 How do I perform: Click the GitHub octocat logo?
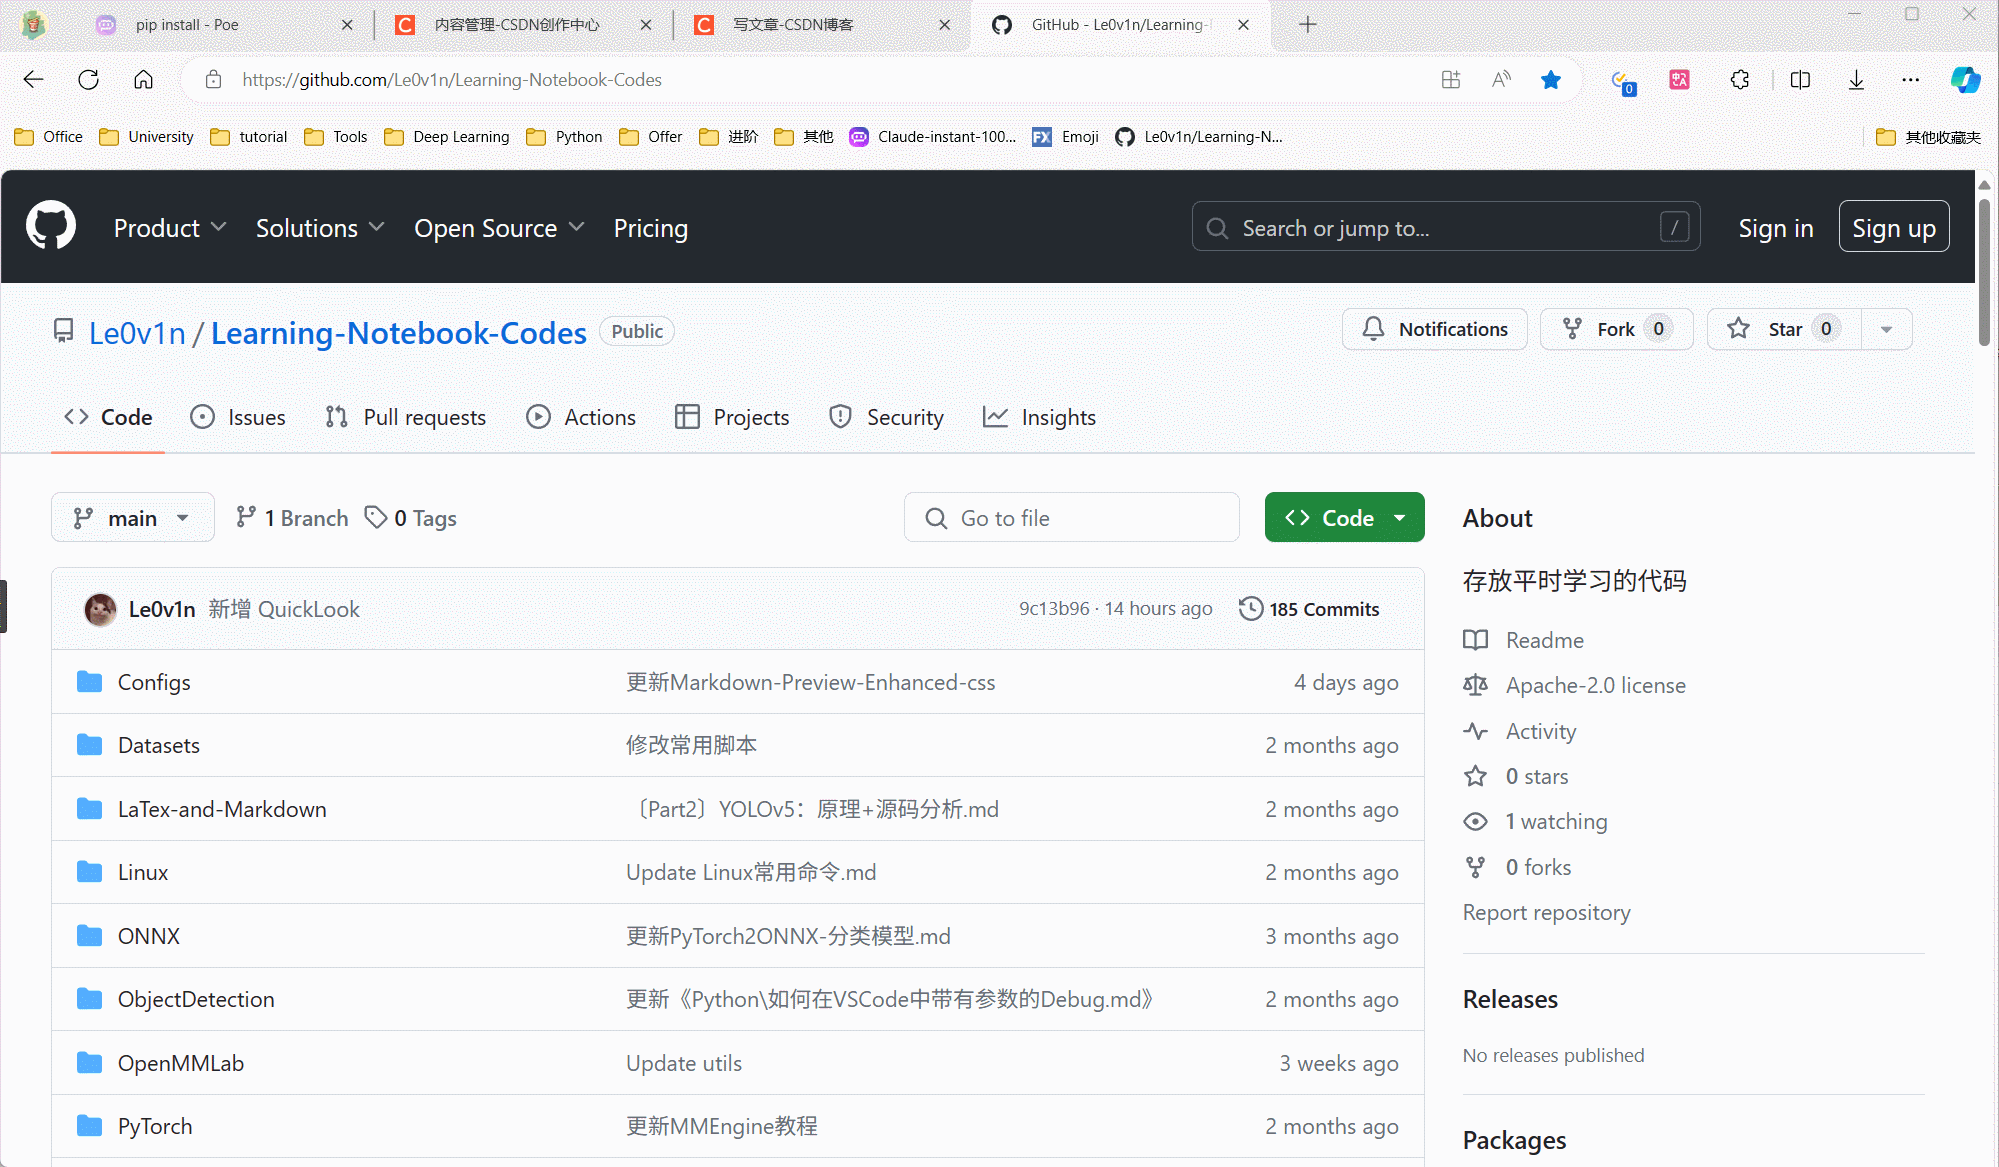(51, 226)
